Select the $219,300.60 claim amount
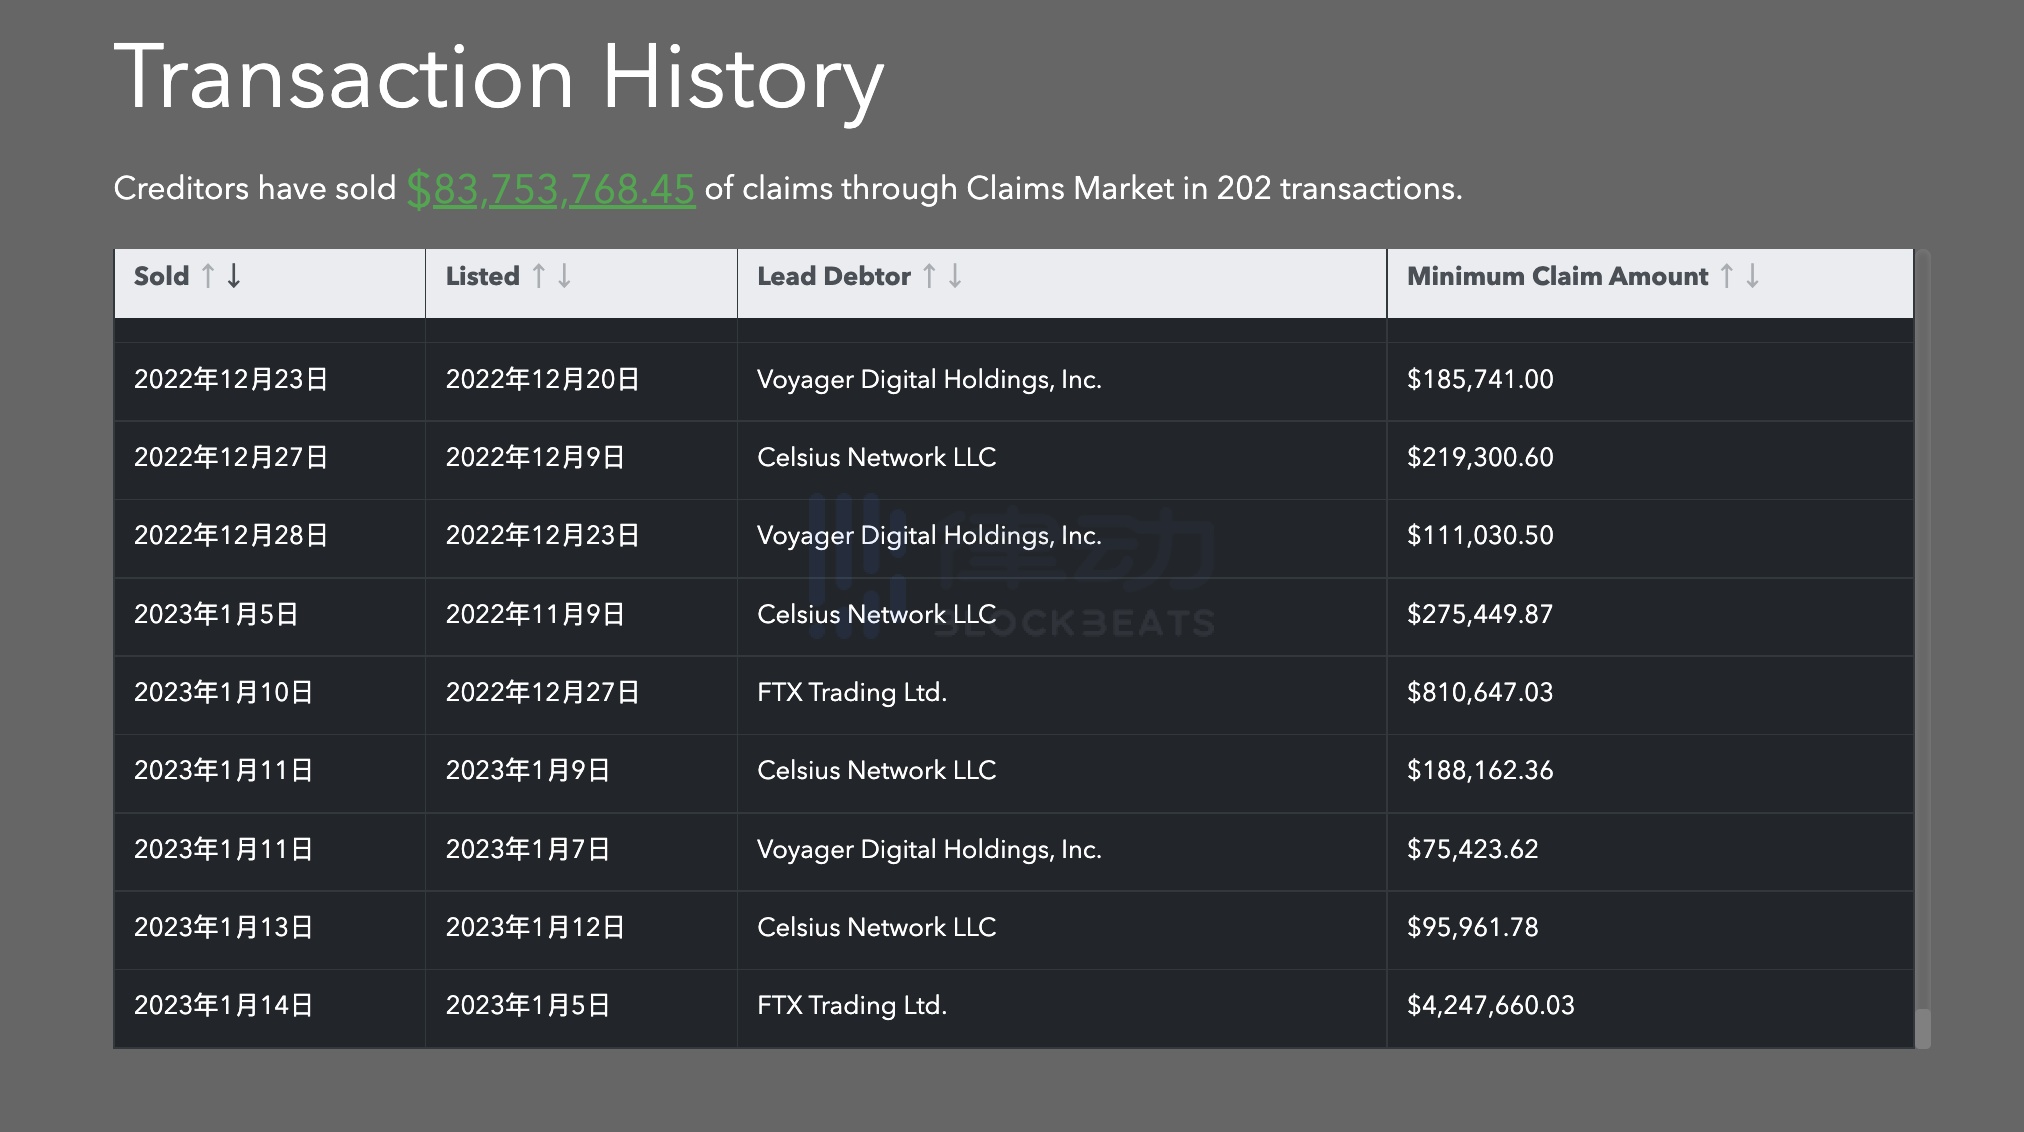Viewport: 2024px width, 1132px height. [1480, 458]
